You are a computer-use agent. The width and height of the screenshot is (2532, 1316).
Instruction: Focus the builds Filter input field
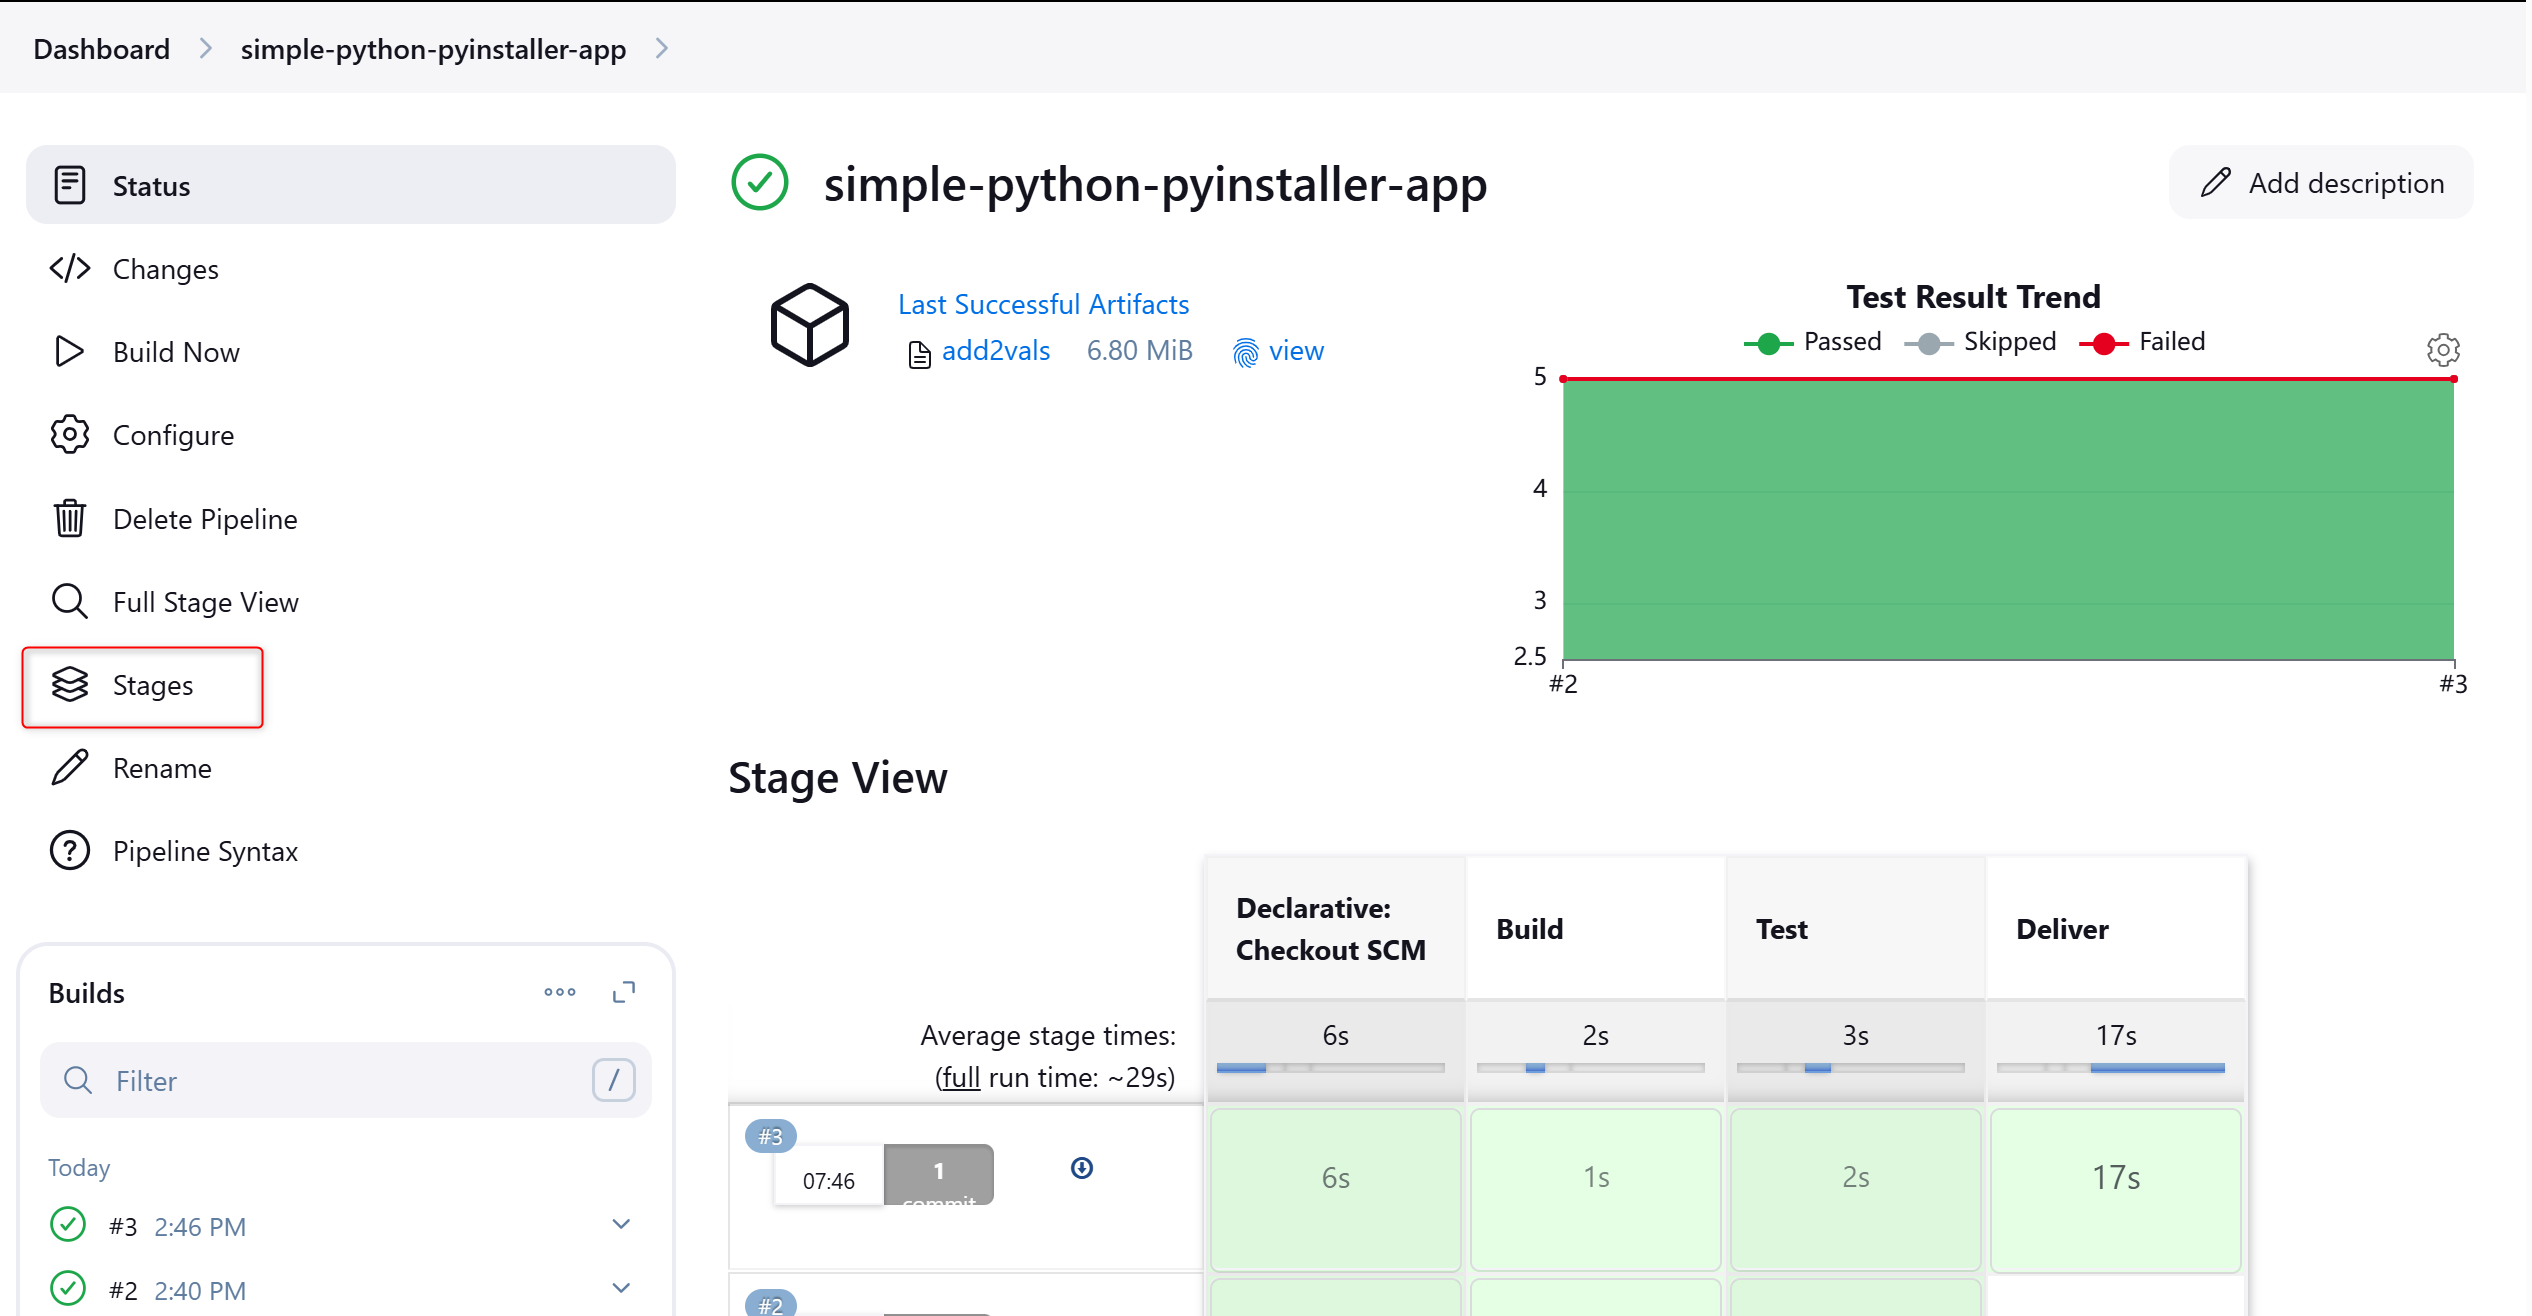(x=346, y=1081)
